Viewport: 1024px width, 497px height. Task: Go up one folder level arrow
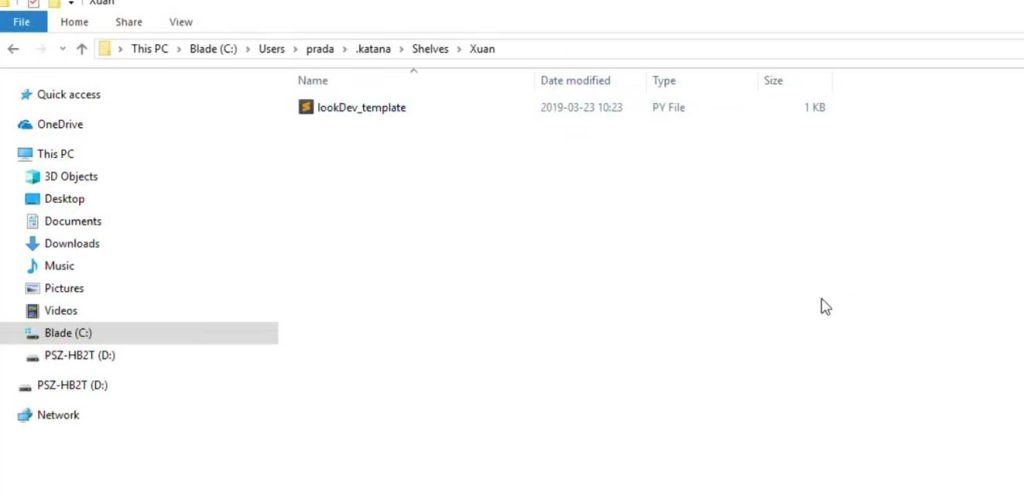82,49
